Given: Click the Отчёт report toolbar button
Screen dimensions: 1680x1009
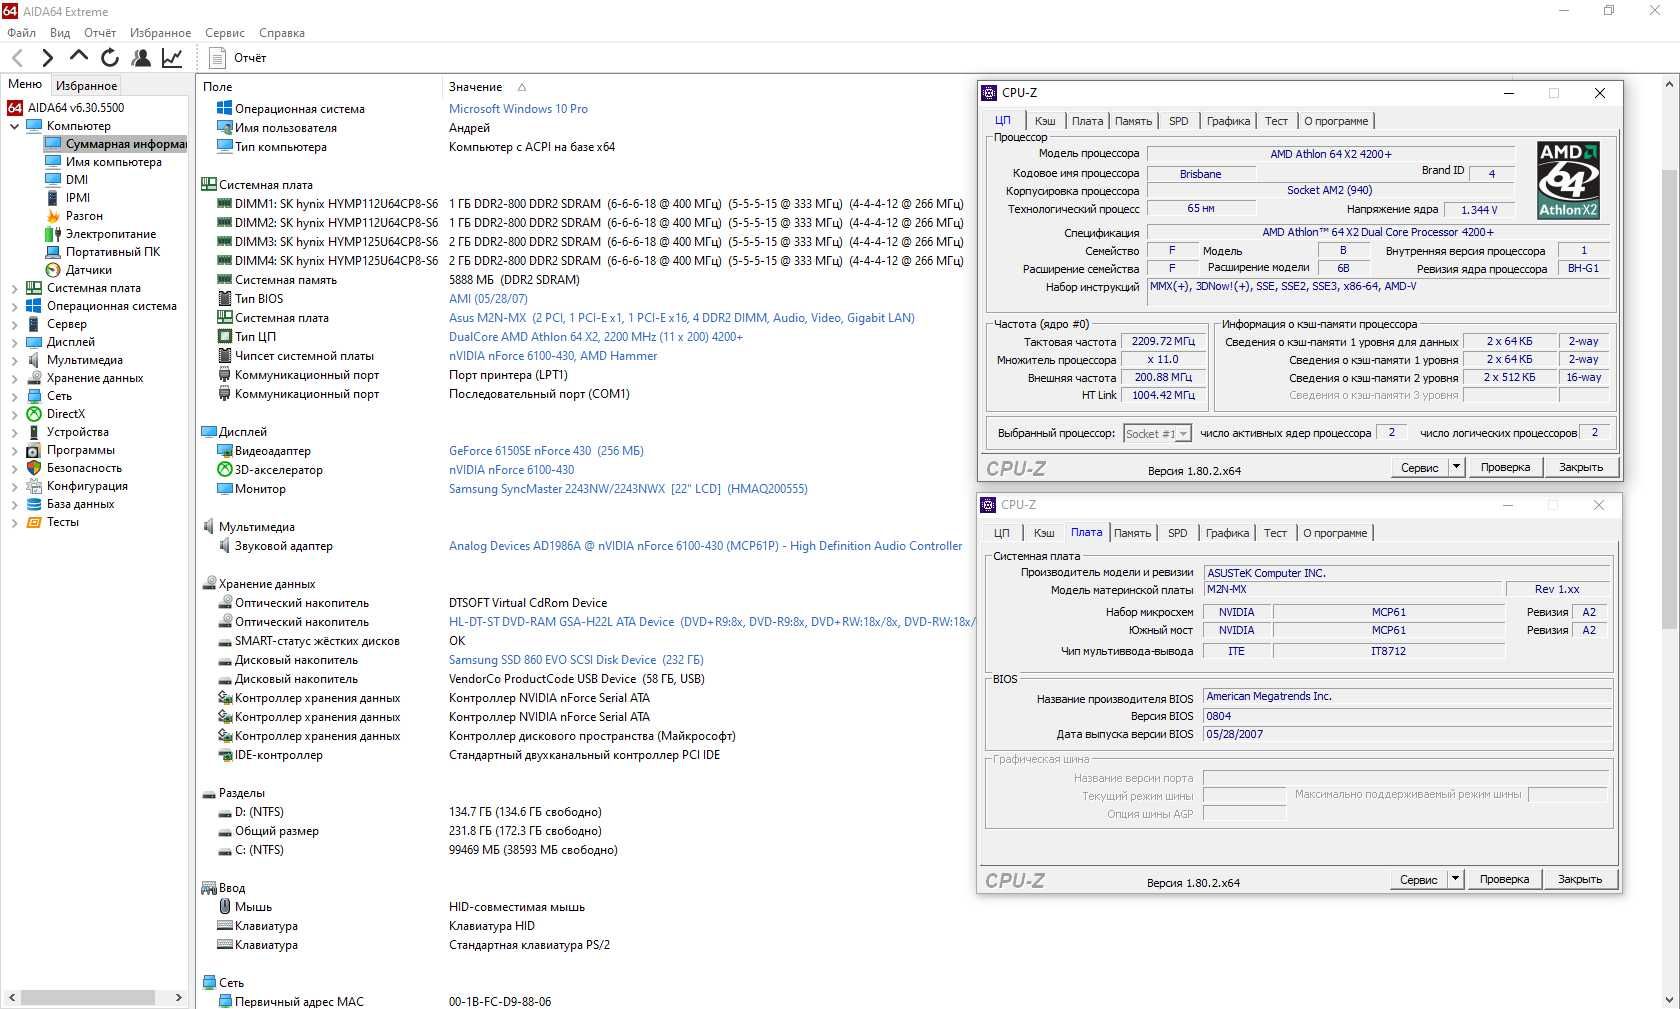Looking at the screenshot, I should point(239,58).
